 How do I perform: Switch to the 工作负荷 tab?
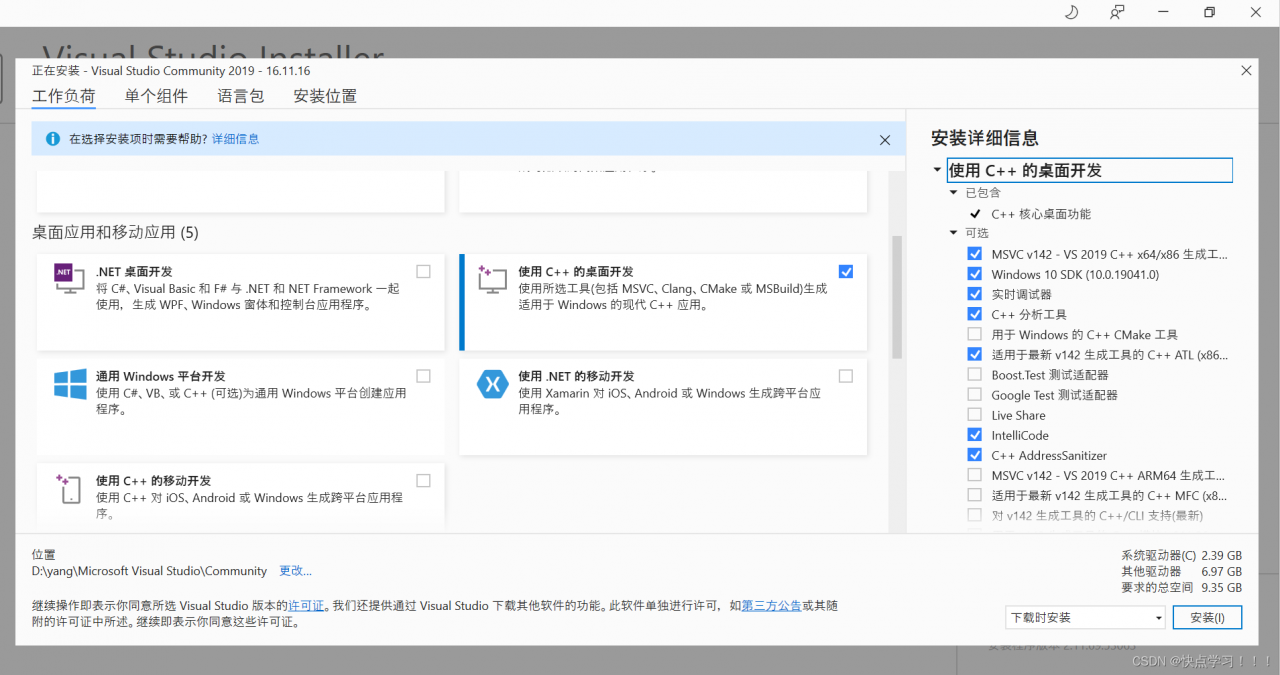(64, 96)
